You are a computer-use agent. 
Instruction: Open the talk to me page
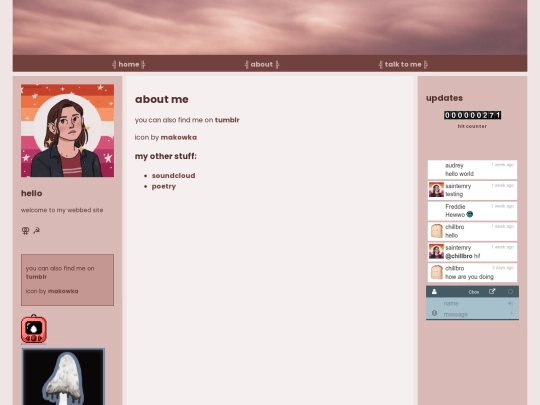403,64
